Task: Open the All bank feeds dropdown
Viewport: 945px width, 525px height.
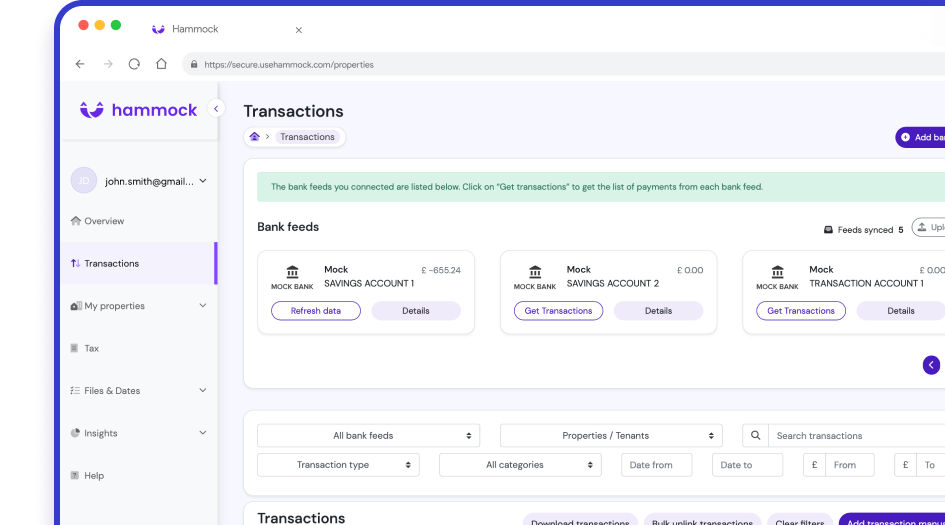Action: [368, 436]
